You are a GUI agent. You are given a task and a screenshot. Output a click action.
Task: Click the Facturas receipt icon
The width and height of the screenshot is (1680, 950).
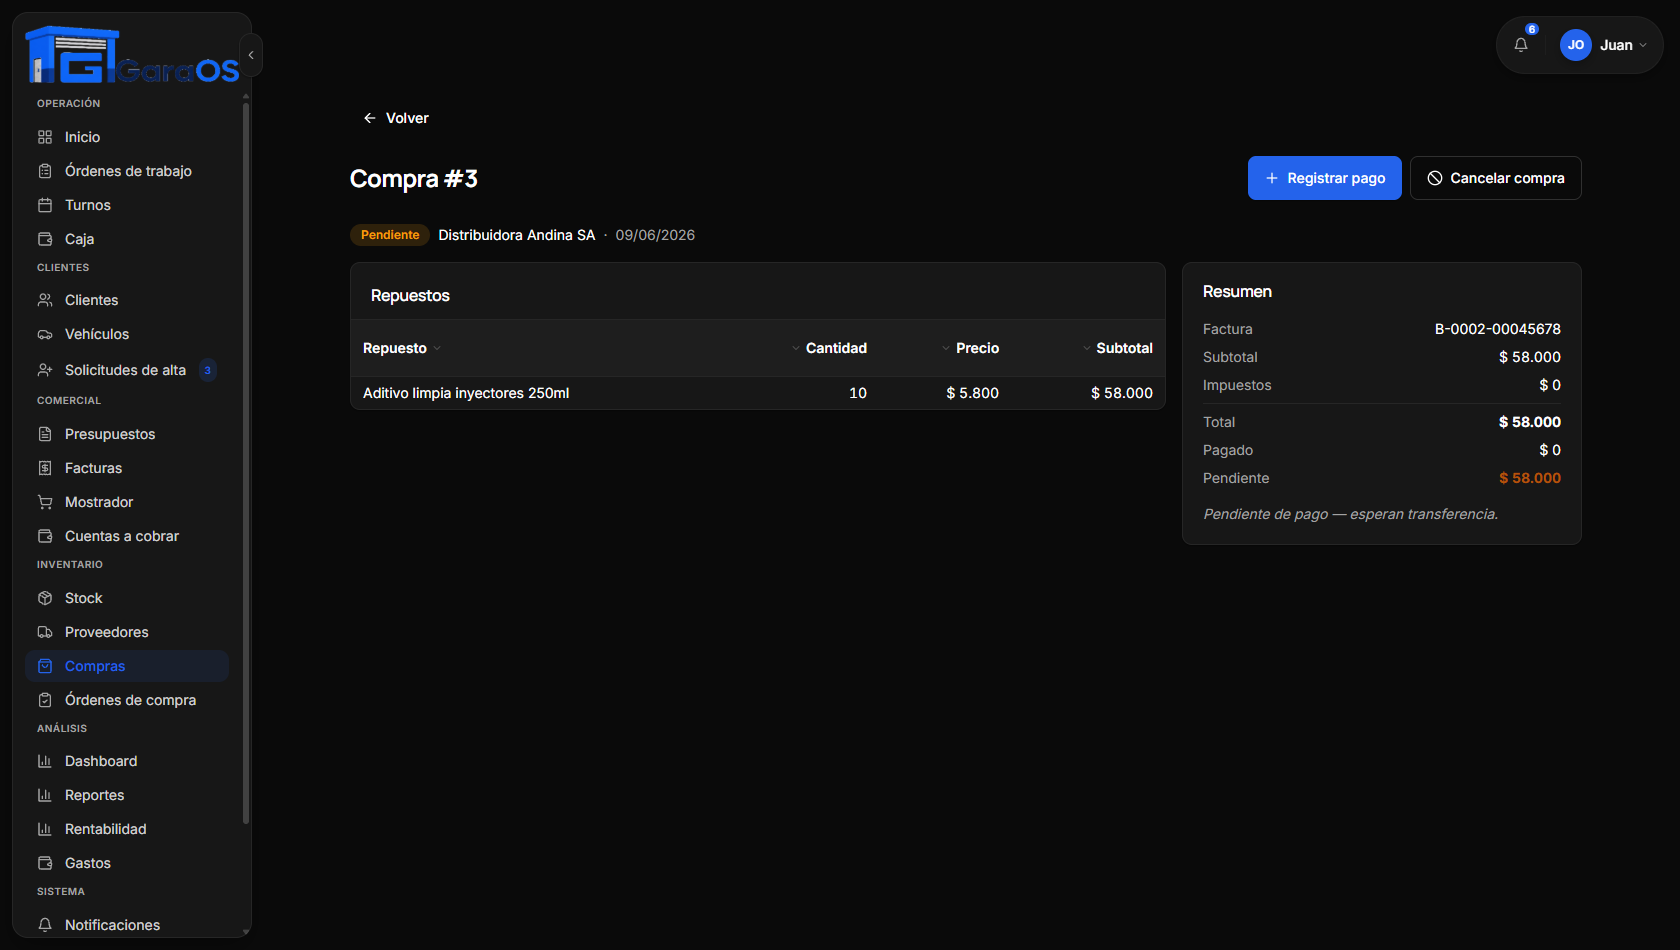point(45,468)
